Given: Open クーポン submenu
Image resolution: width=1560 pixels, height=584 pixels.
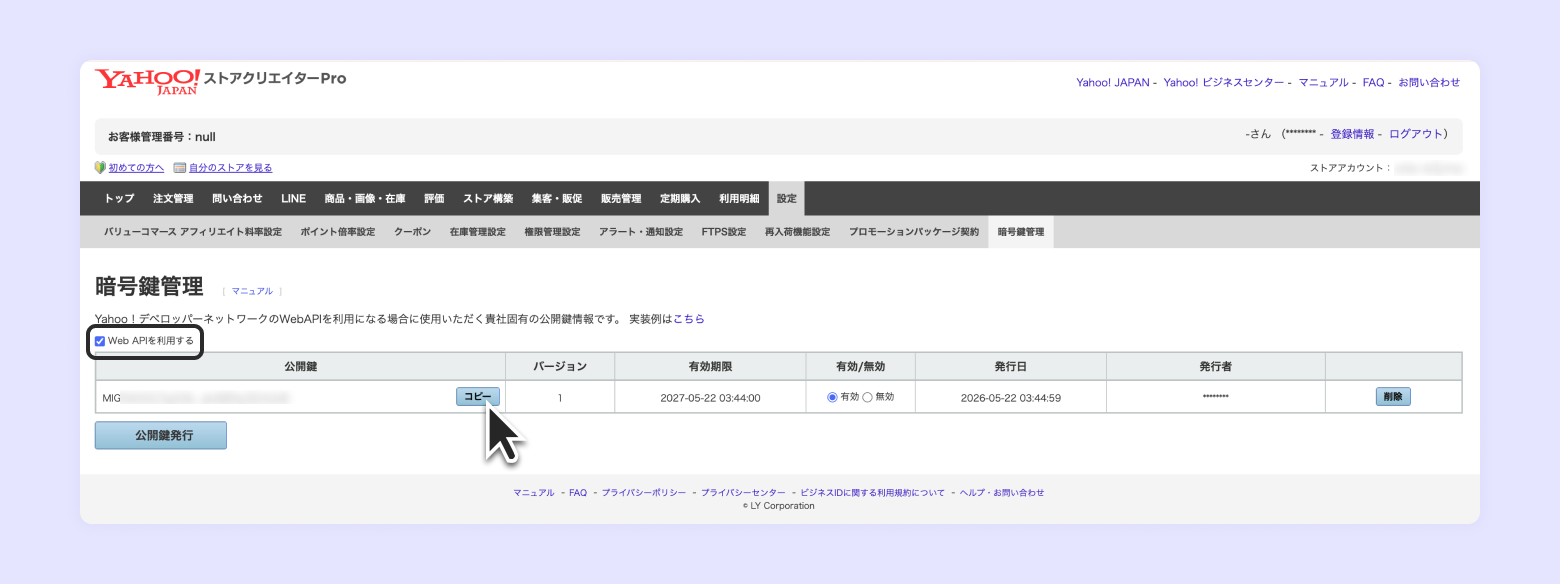Looking at the screenshot, I should tap(412, 232).
